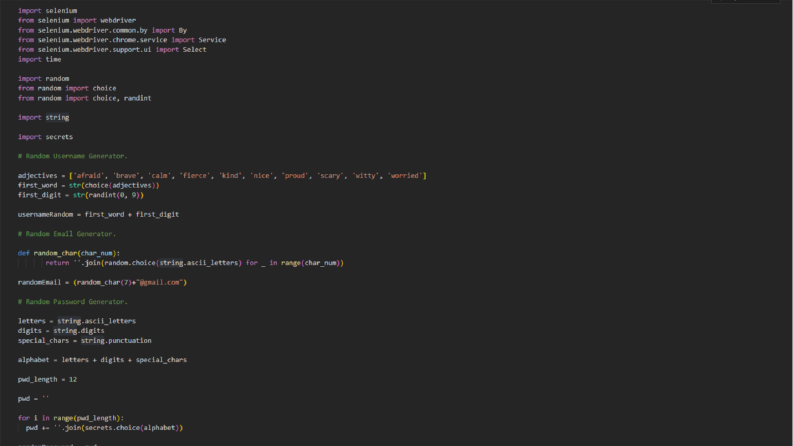
Task: Click the '@gmail.com' string
Action: [159, 282]
